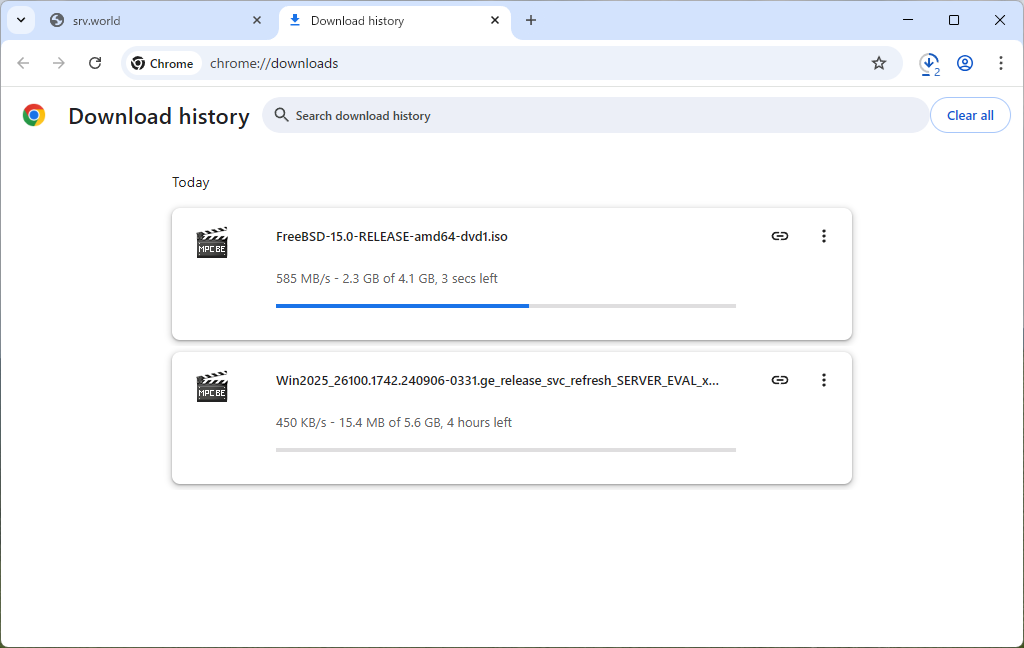Open the three-dot menu for FreeBSD download
1024x648 pixels.
(824, 236)
